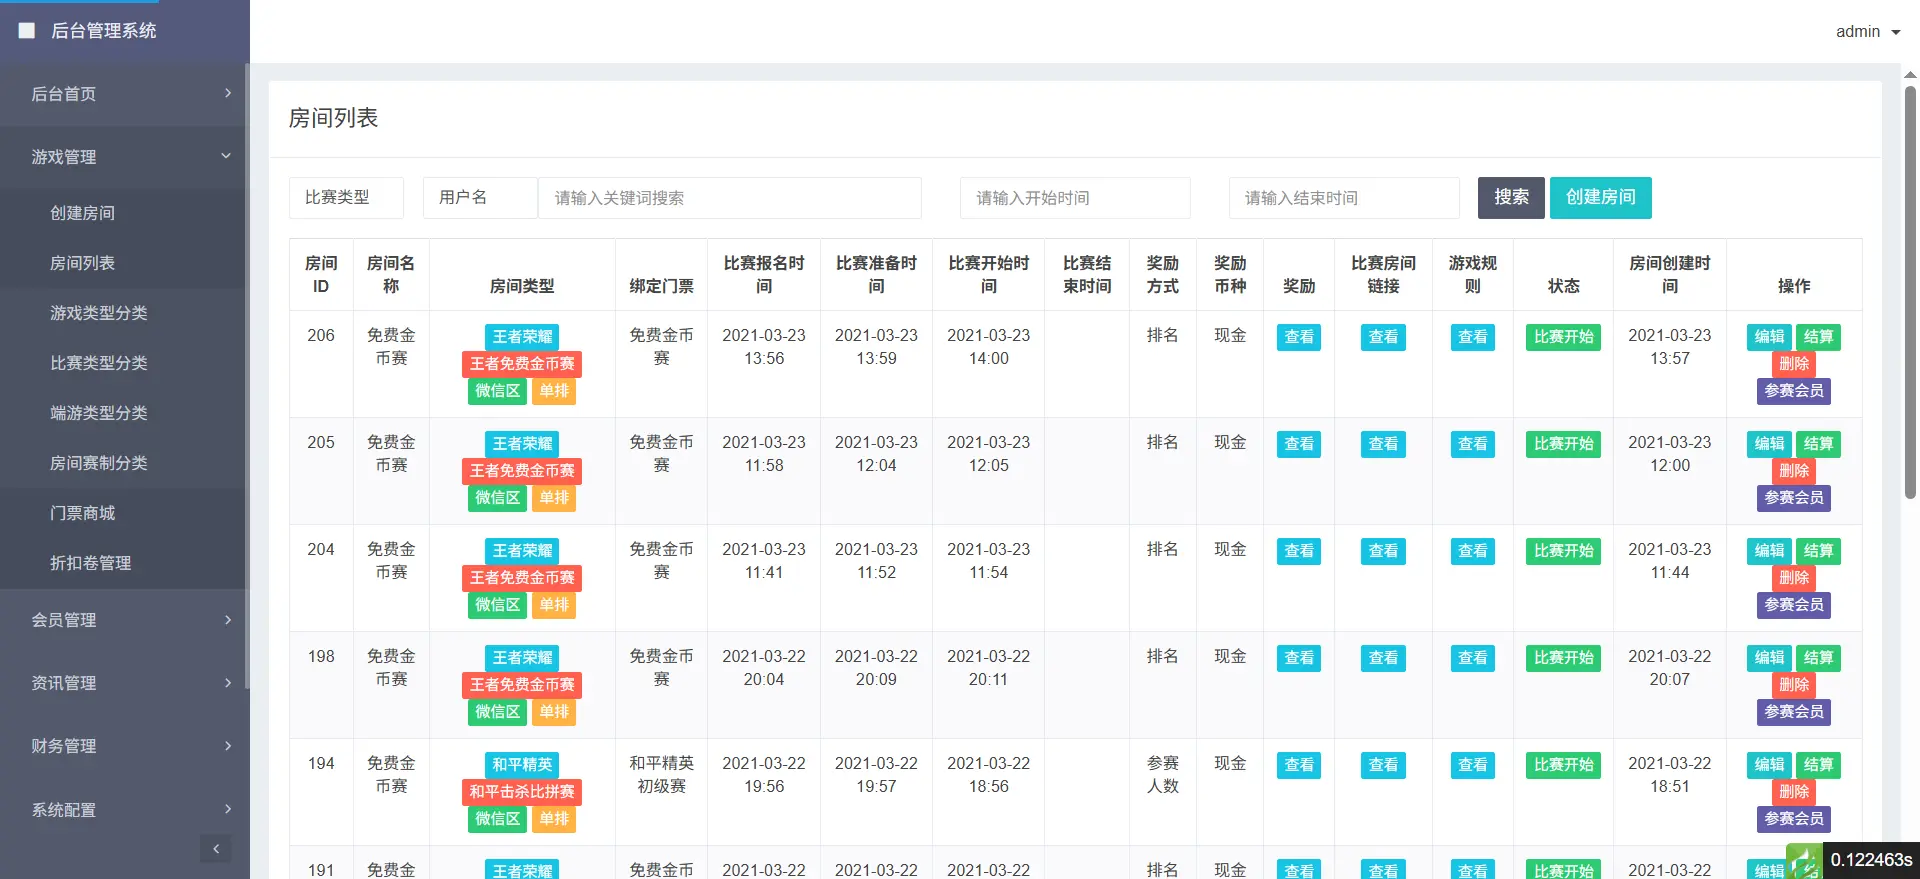Go to 创建房间 in the sidebar

[124, 213]
